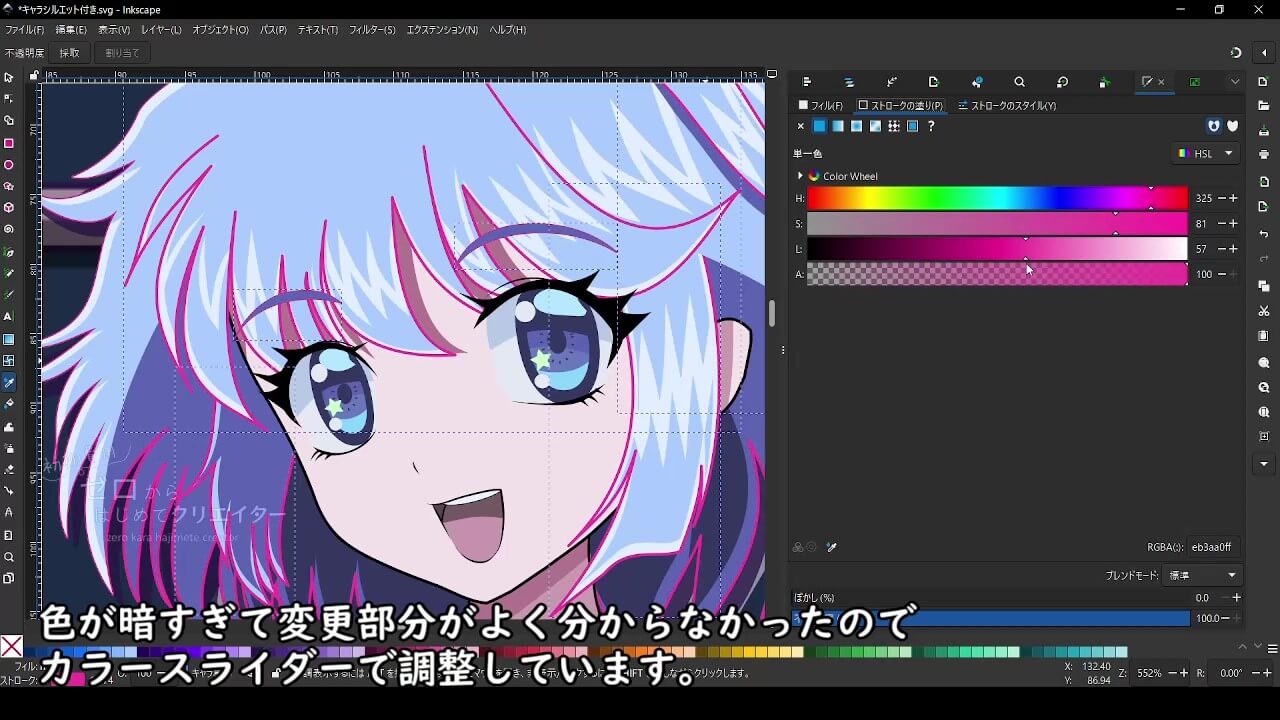
Task: Select the Text tool
Action: [x=8, y=316]
